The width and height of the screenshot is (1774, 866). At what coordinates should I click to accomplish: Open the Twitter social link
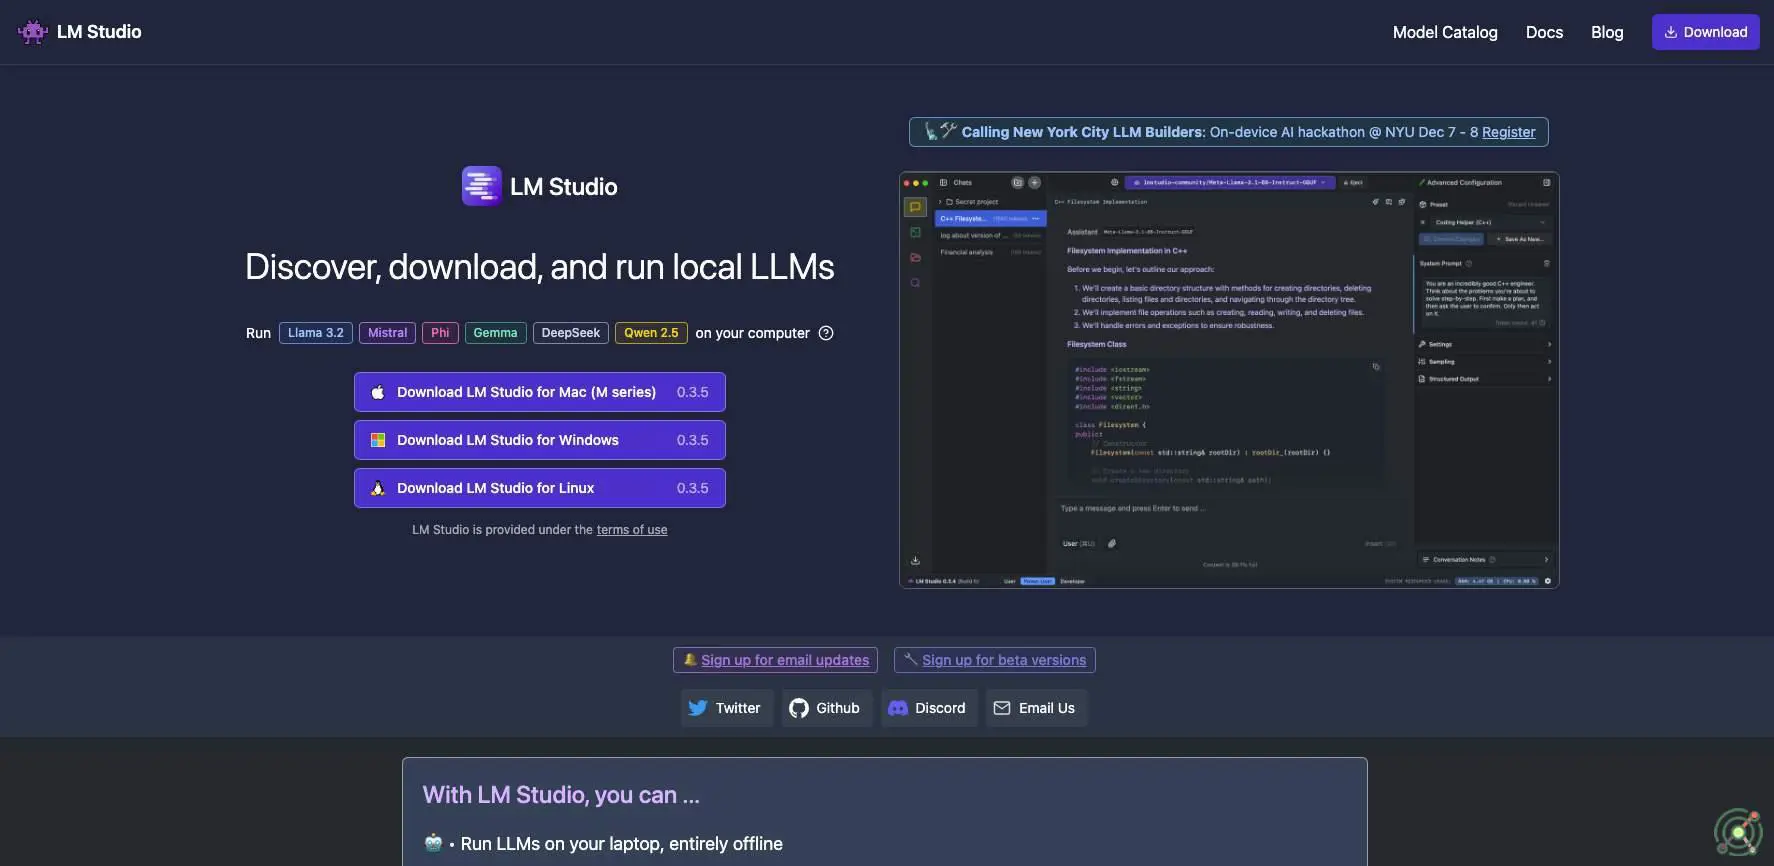click(x=726, y=708)
